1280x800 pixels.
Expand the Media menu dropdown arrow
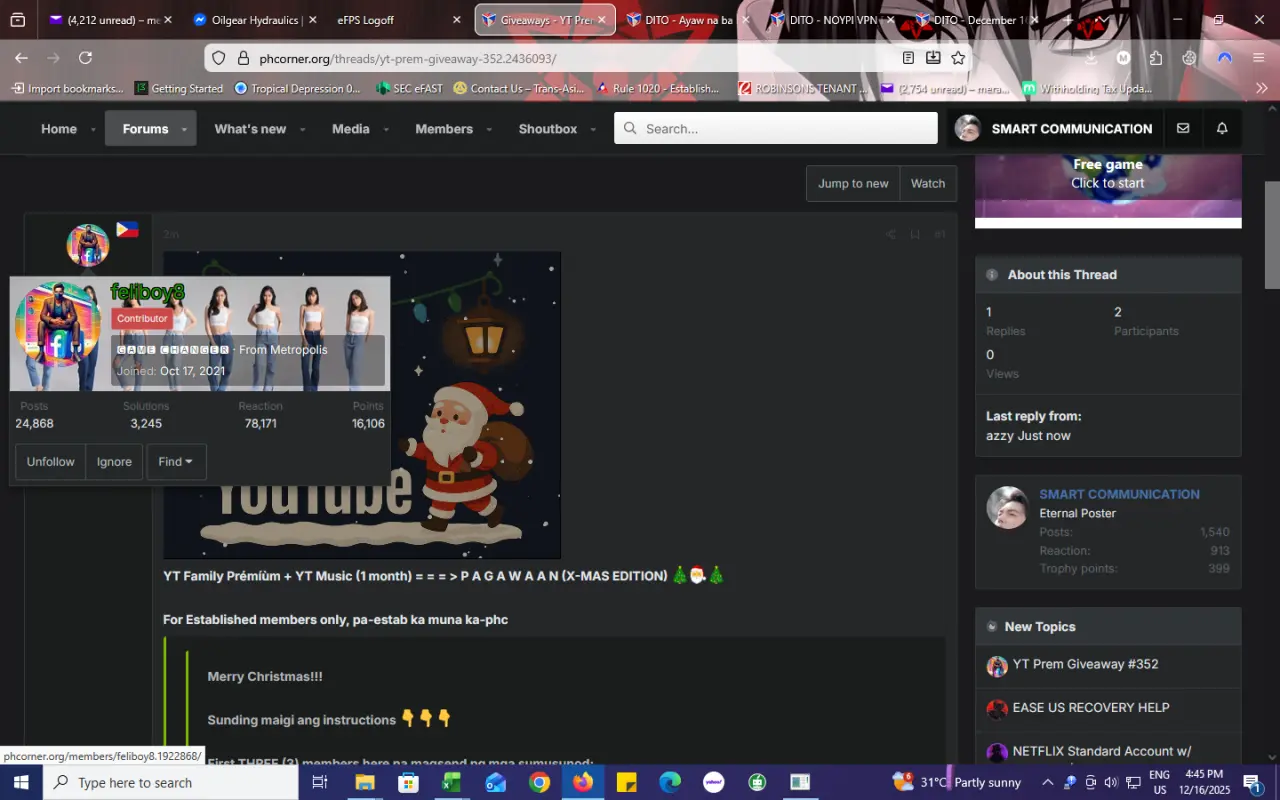[x=386, y=129]
